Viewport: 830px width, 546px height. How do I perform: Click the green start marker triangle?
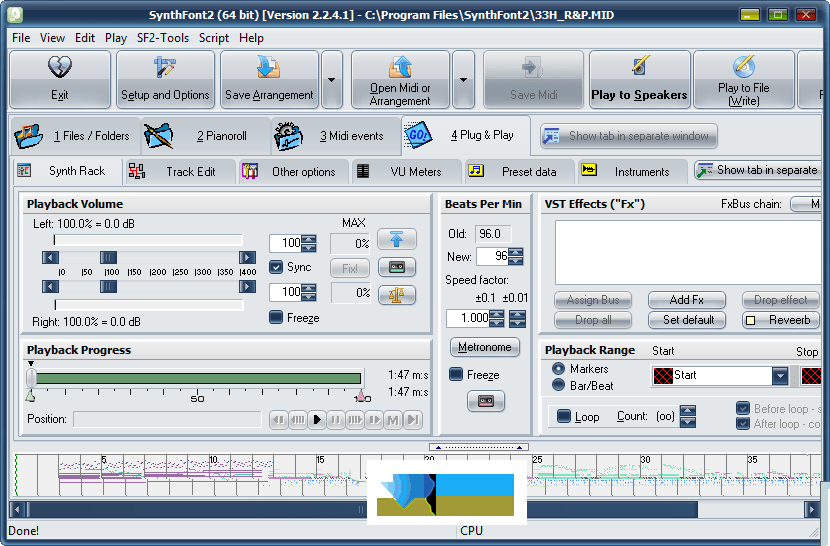pyautogui.click(x=30, y=396)
